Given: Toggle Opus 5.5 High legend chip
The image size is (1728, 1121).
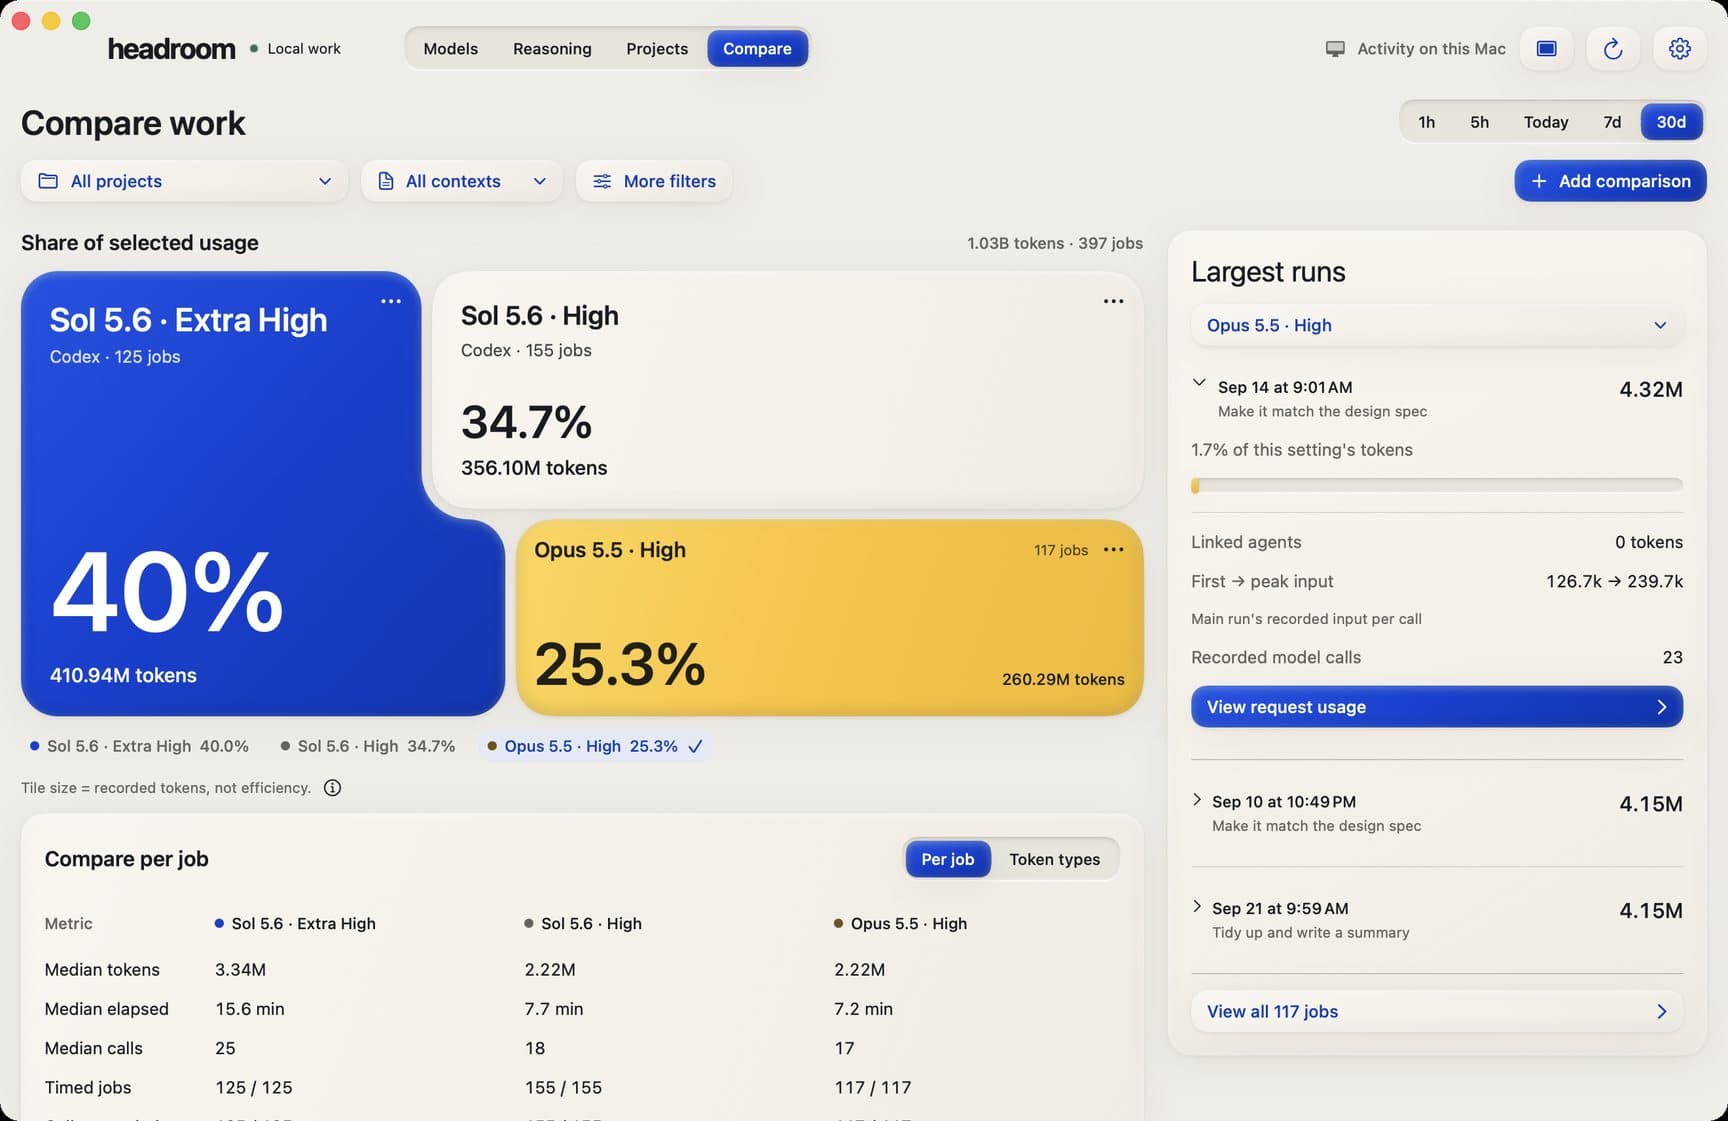Looking at the screenshot, I should (595, 746).
